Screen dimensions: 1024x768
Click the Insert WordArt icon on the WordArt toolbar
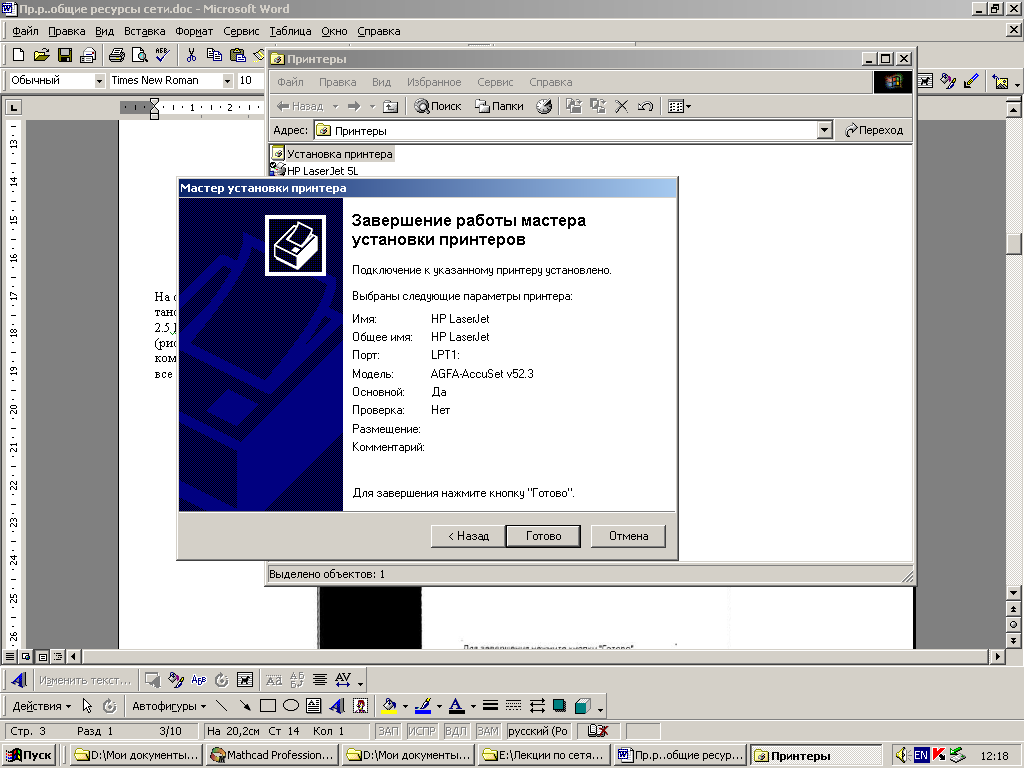click(19, 680)
